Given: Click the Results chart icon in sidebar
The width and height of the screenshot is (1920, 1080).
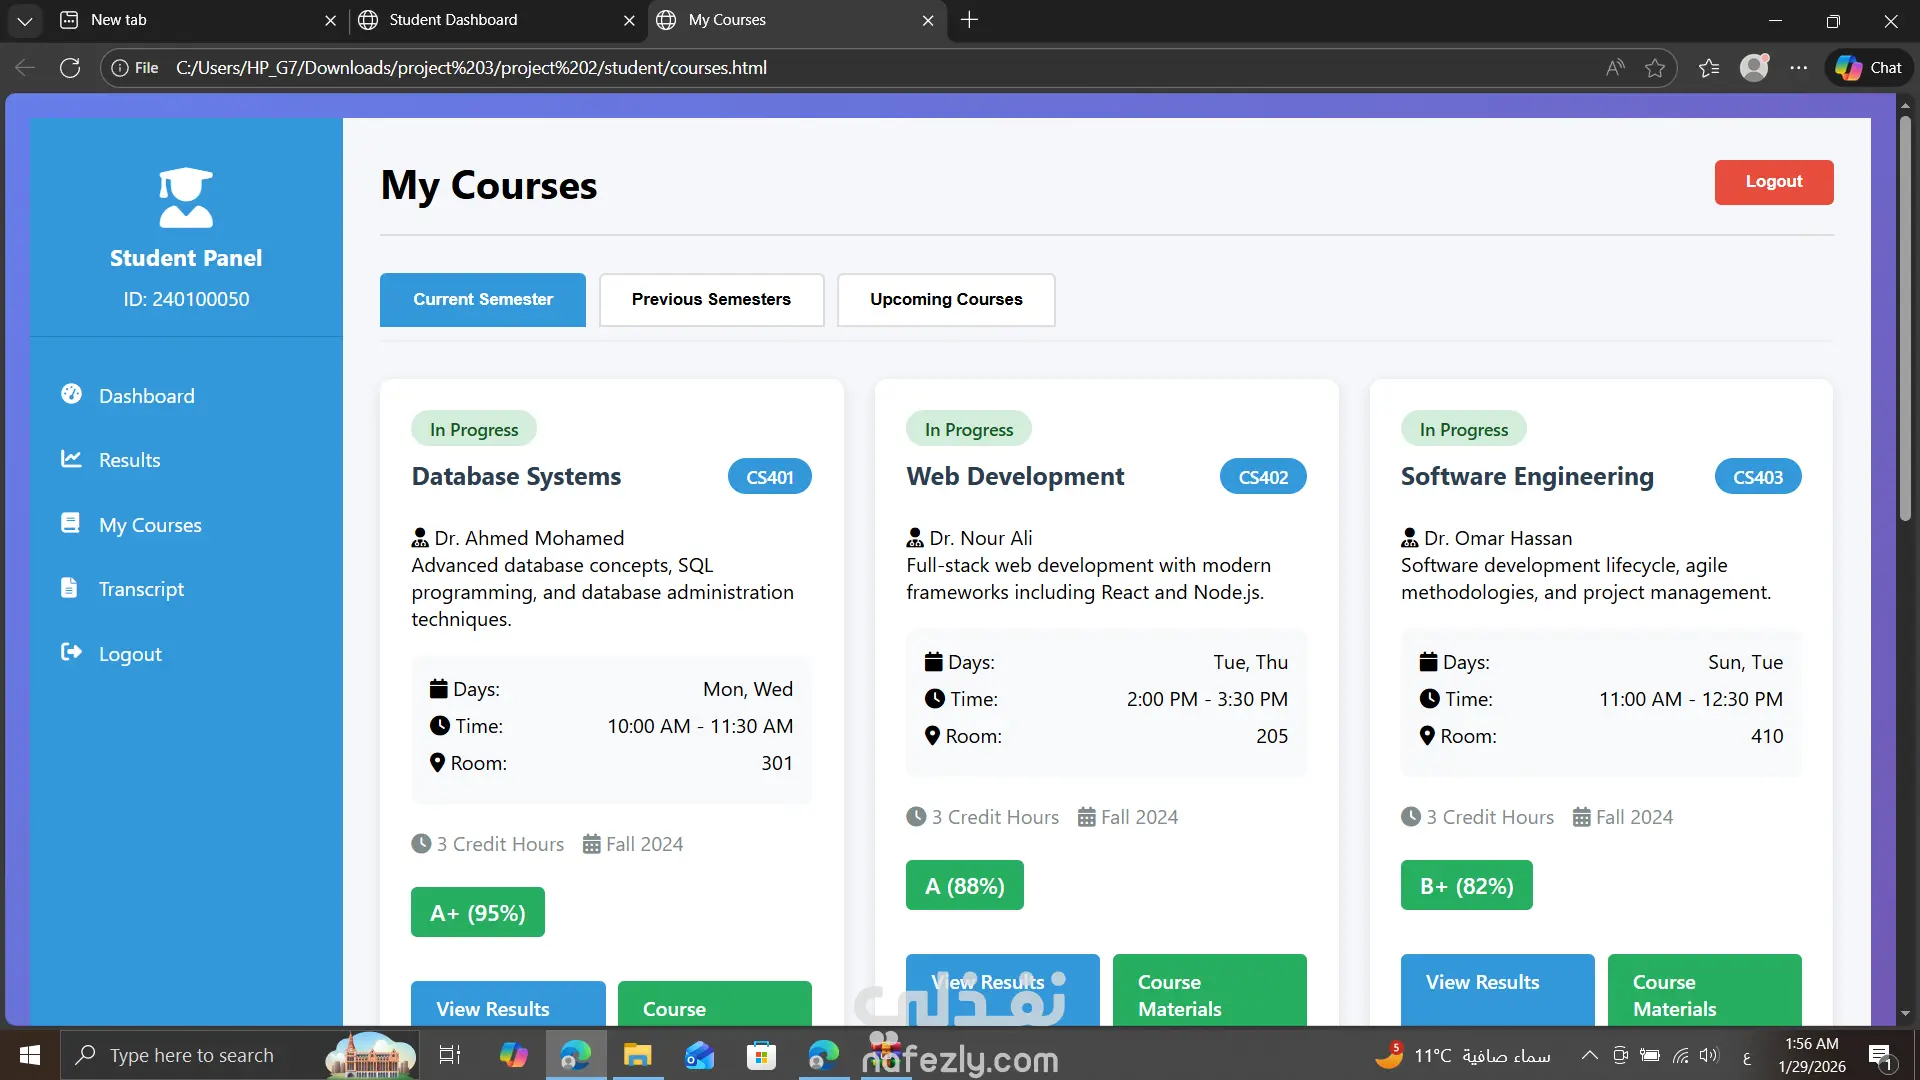Looking at the screenshot, I should coord(71,459).
